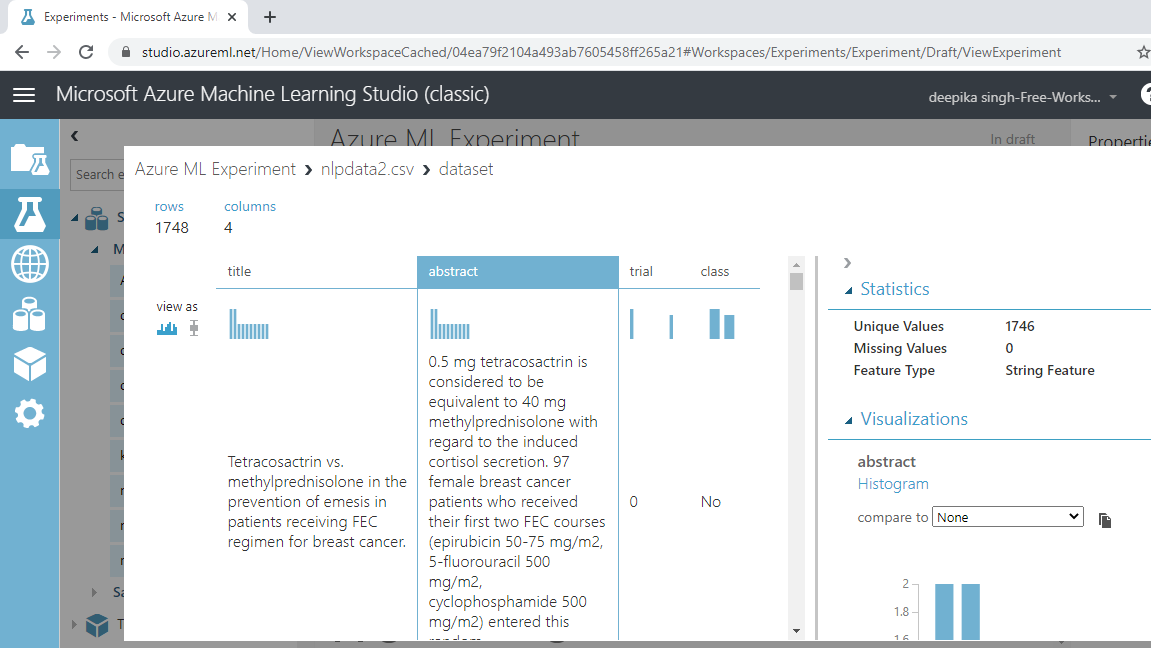
Task: Collapse the Visualizations section
Action: tap(849, 421)
